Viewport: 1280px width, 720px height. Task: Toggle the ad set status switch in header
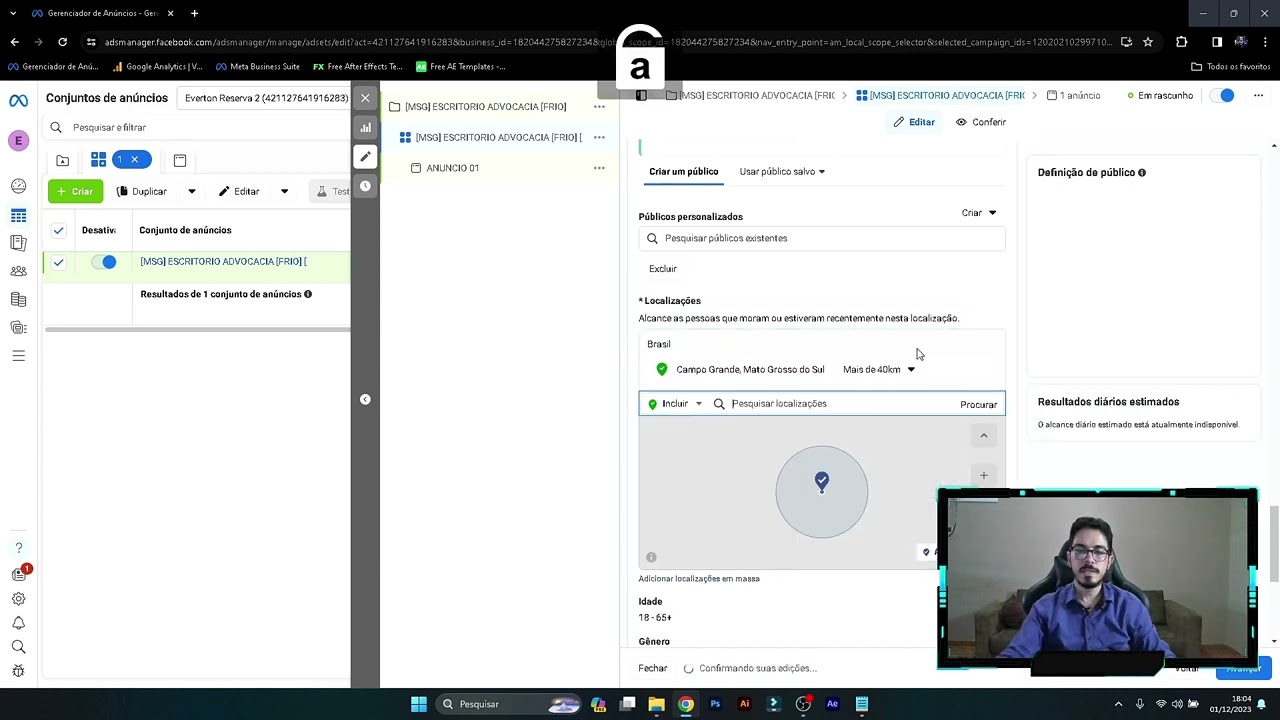pos(1222,95)
